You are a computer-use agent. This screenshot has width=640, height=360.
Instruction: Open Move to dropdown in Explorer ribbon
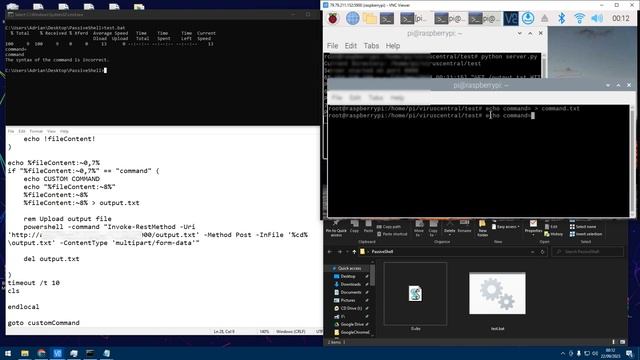pos(419,229)
